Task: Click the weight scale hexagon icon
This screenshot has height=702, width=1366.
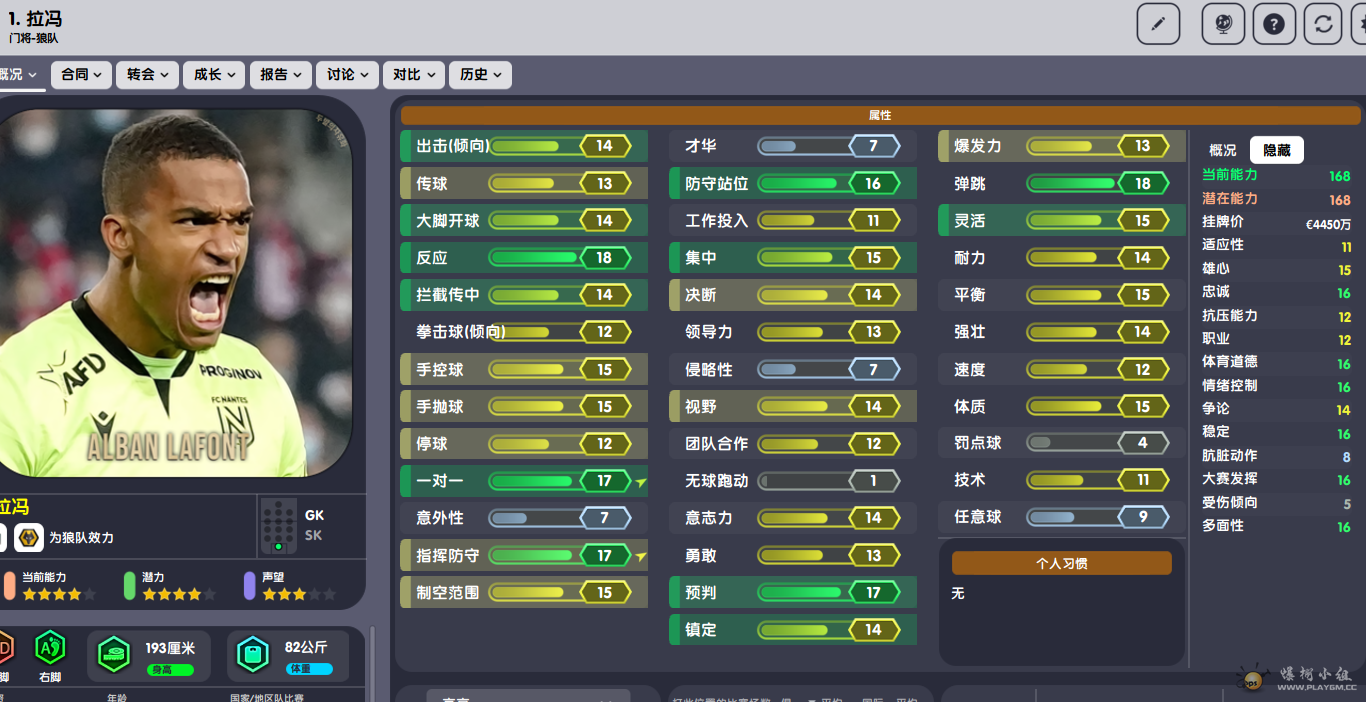Action: 253,655
